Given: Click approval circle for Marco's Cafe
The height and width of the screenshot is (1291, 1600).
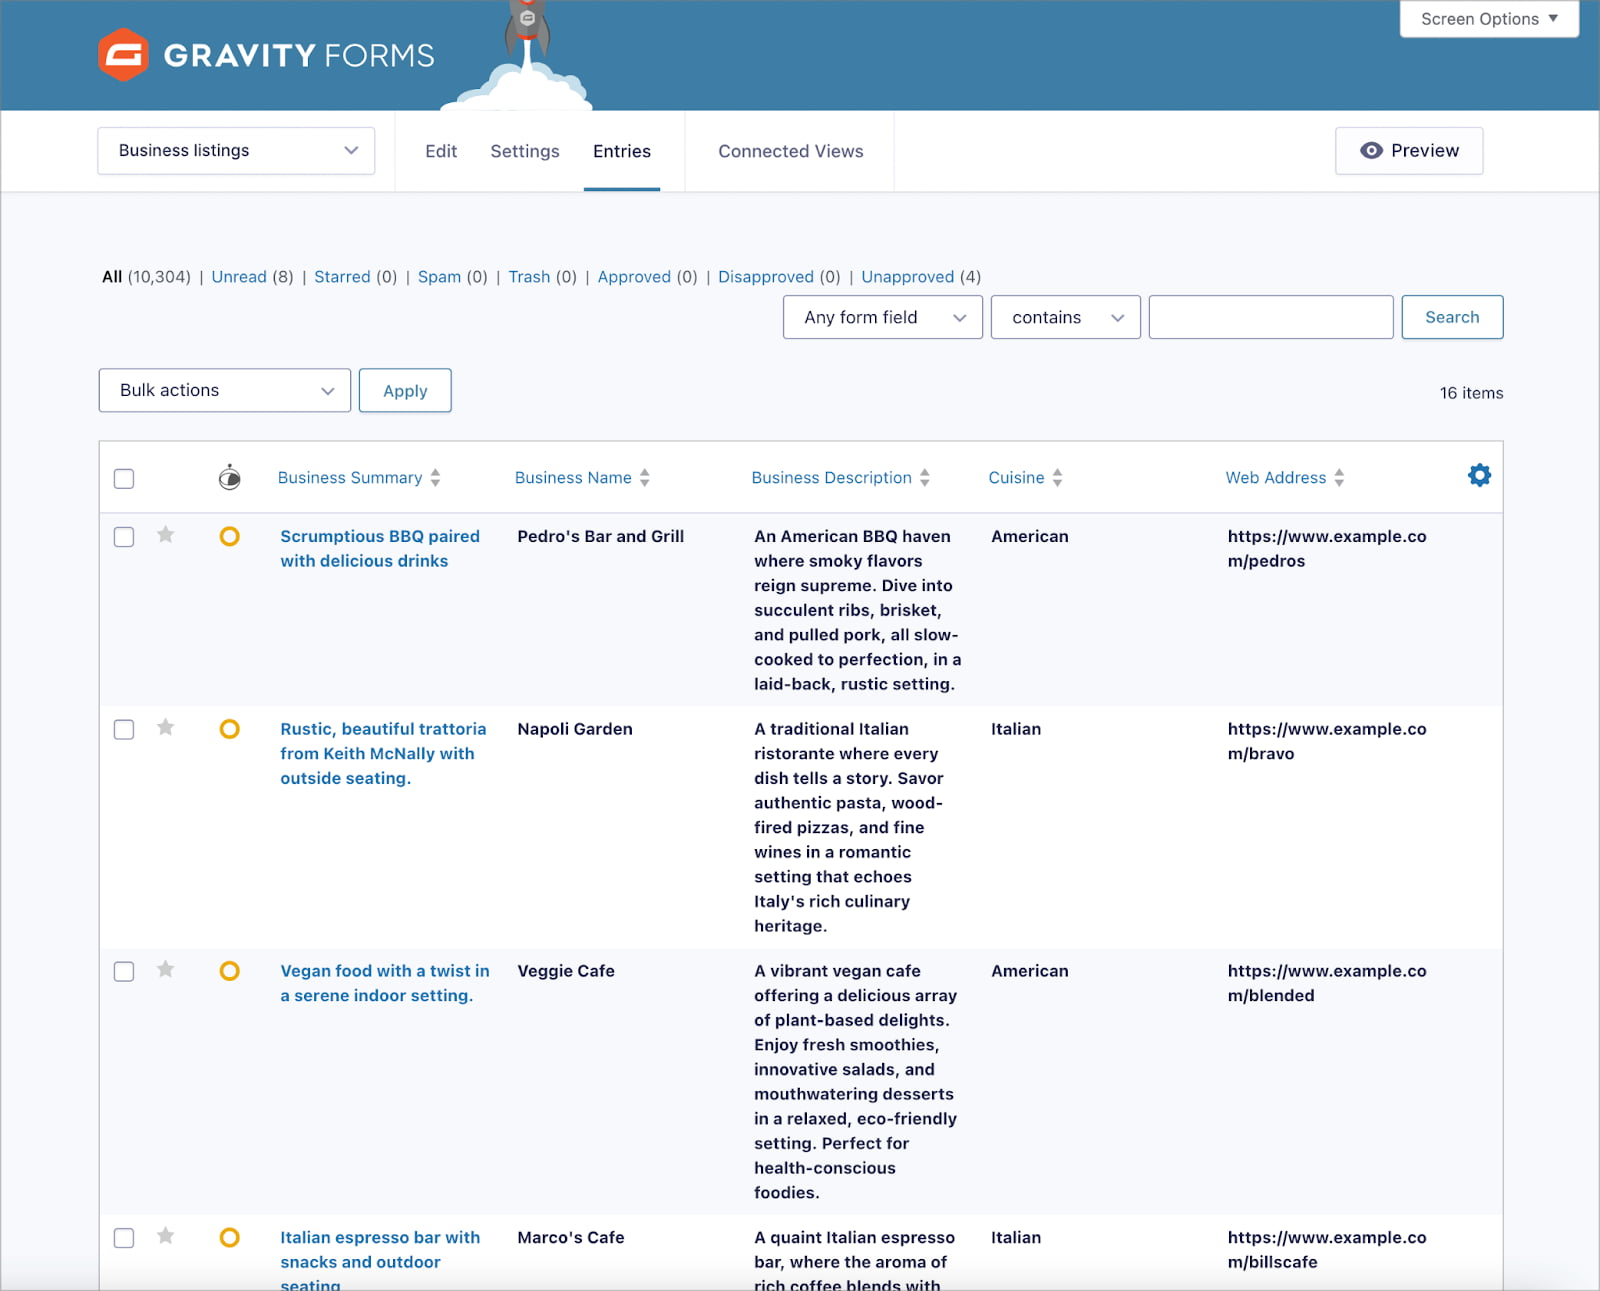Looking at the screenshot, I should click(x=229, y=1237).
